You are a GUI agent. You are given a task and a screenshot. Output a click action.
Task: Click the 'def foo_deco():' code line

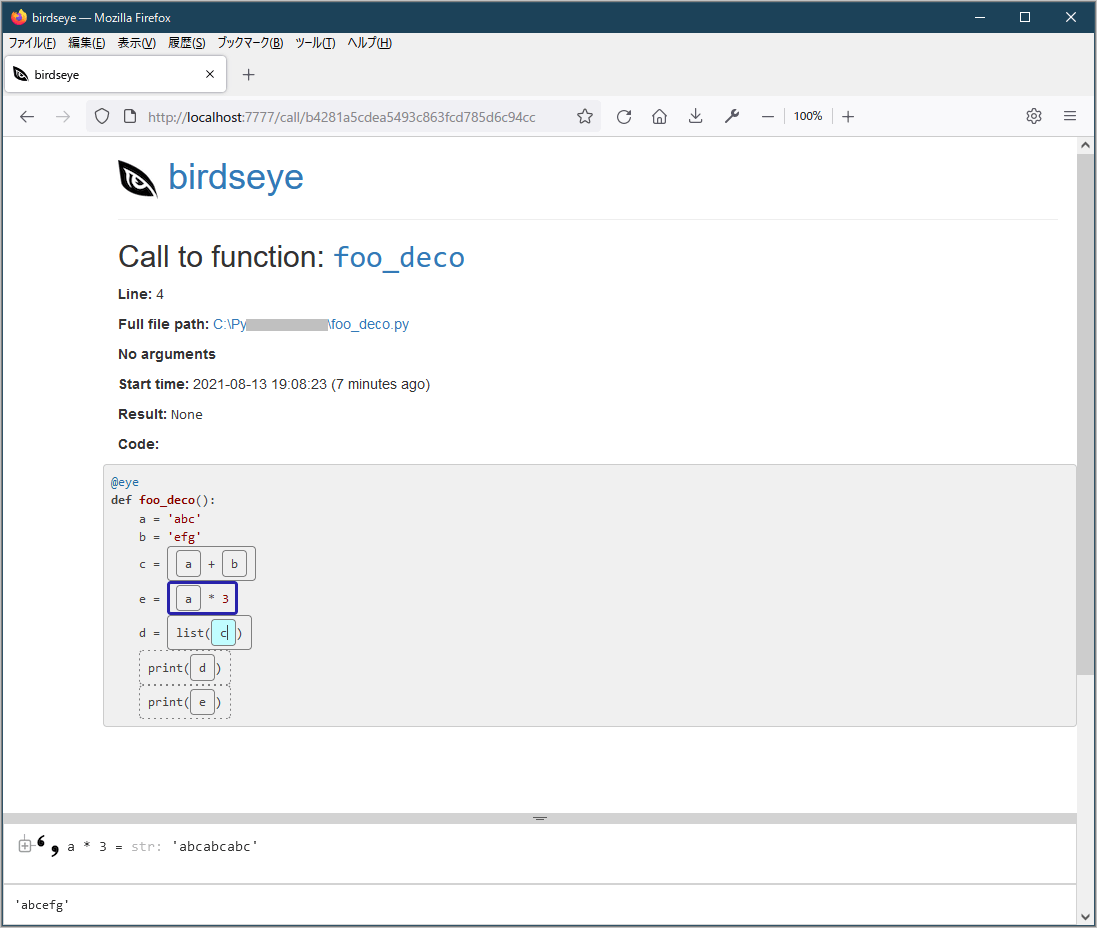pos(163,500)
